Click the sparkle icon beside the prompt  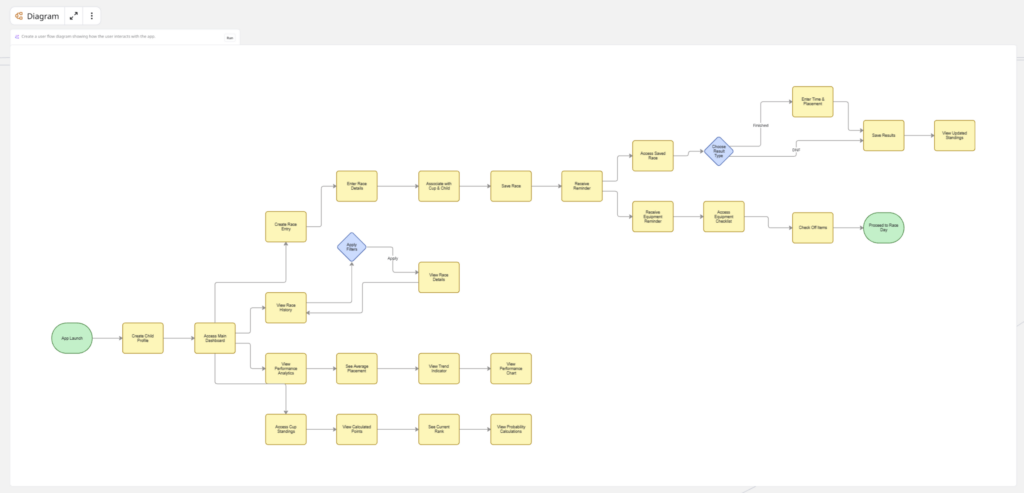tap(17, 37)
